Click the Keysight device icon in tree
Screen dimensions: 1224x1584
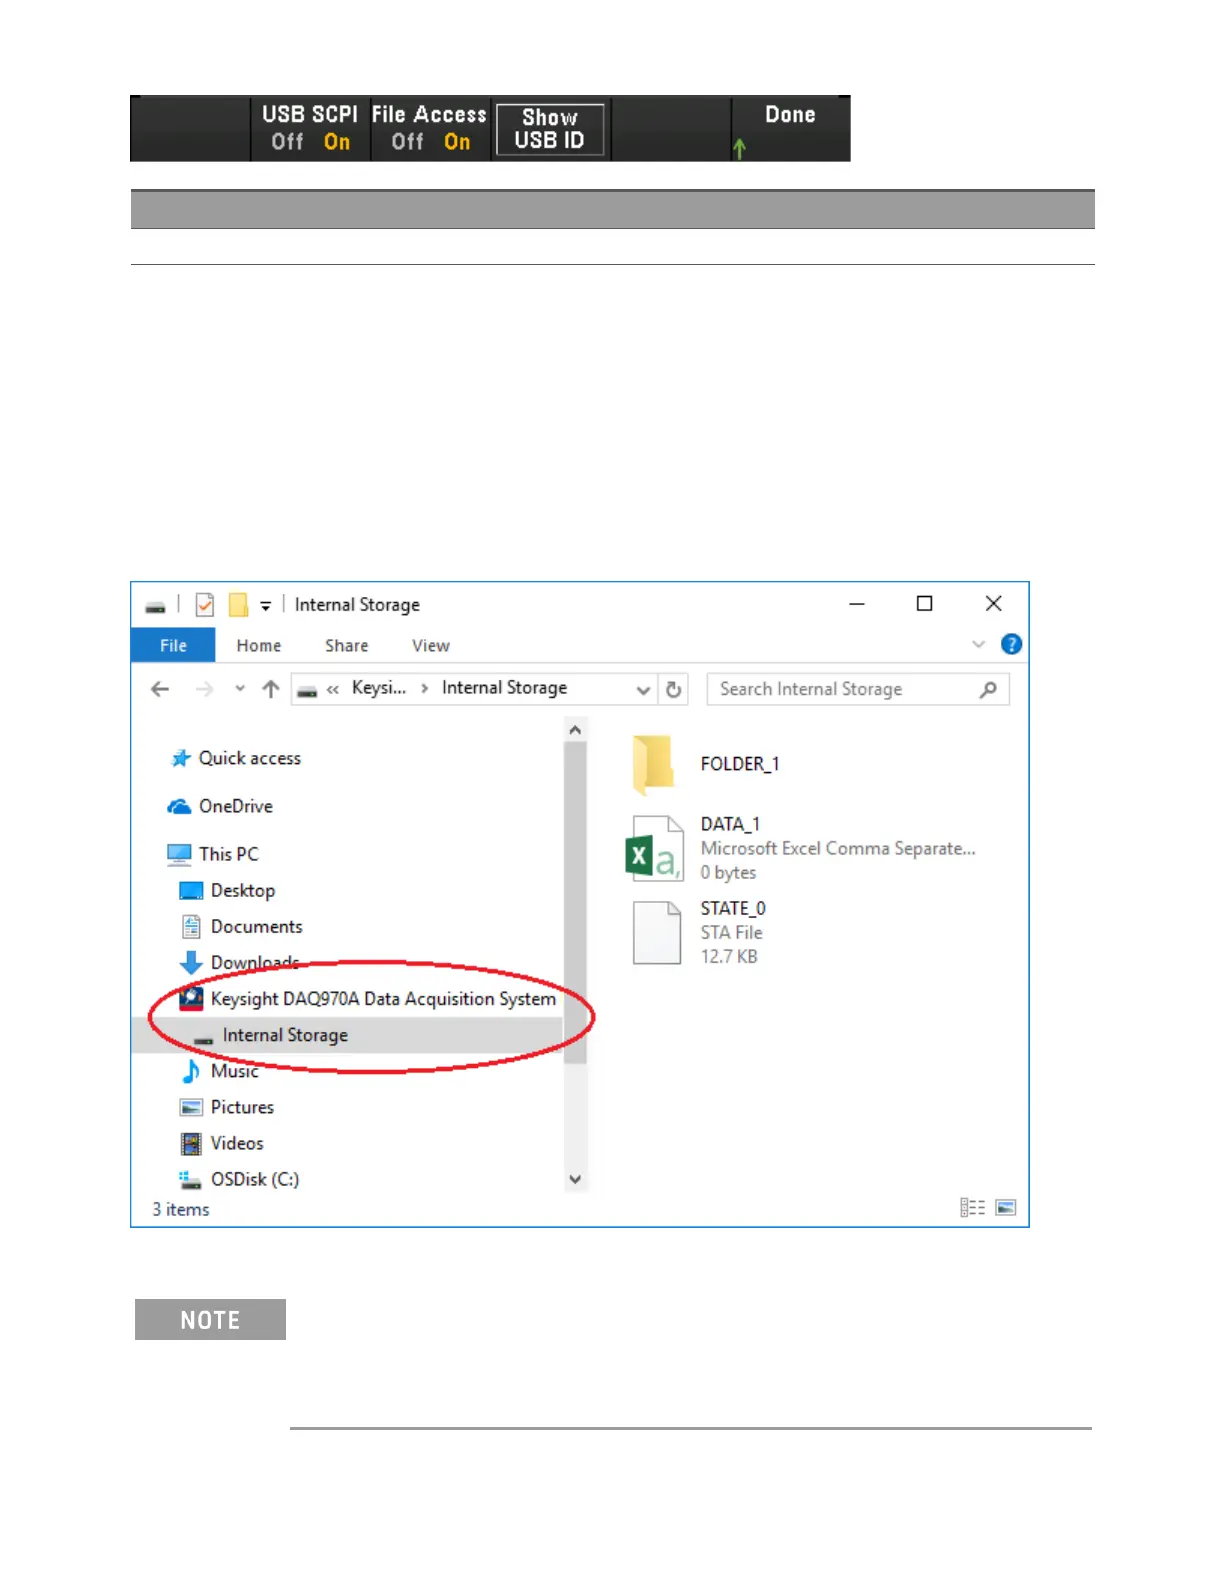click(191, 998)
